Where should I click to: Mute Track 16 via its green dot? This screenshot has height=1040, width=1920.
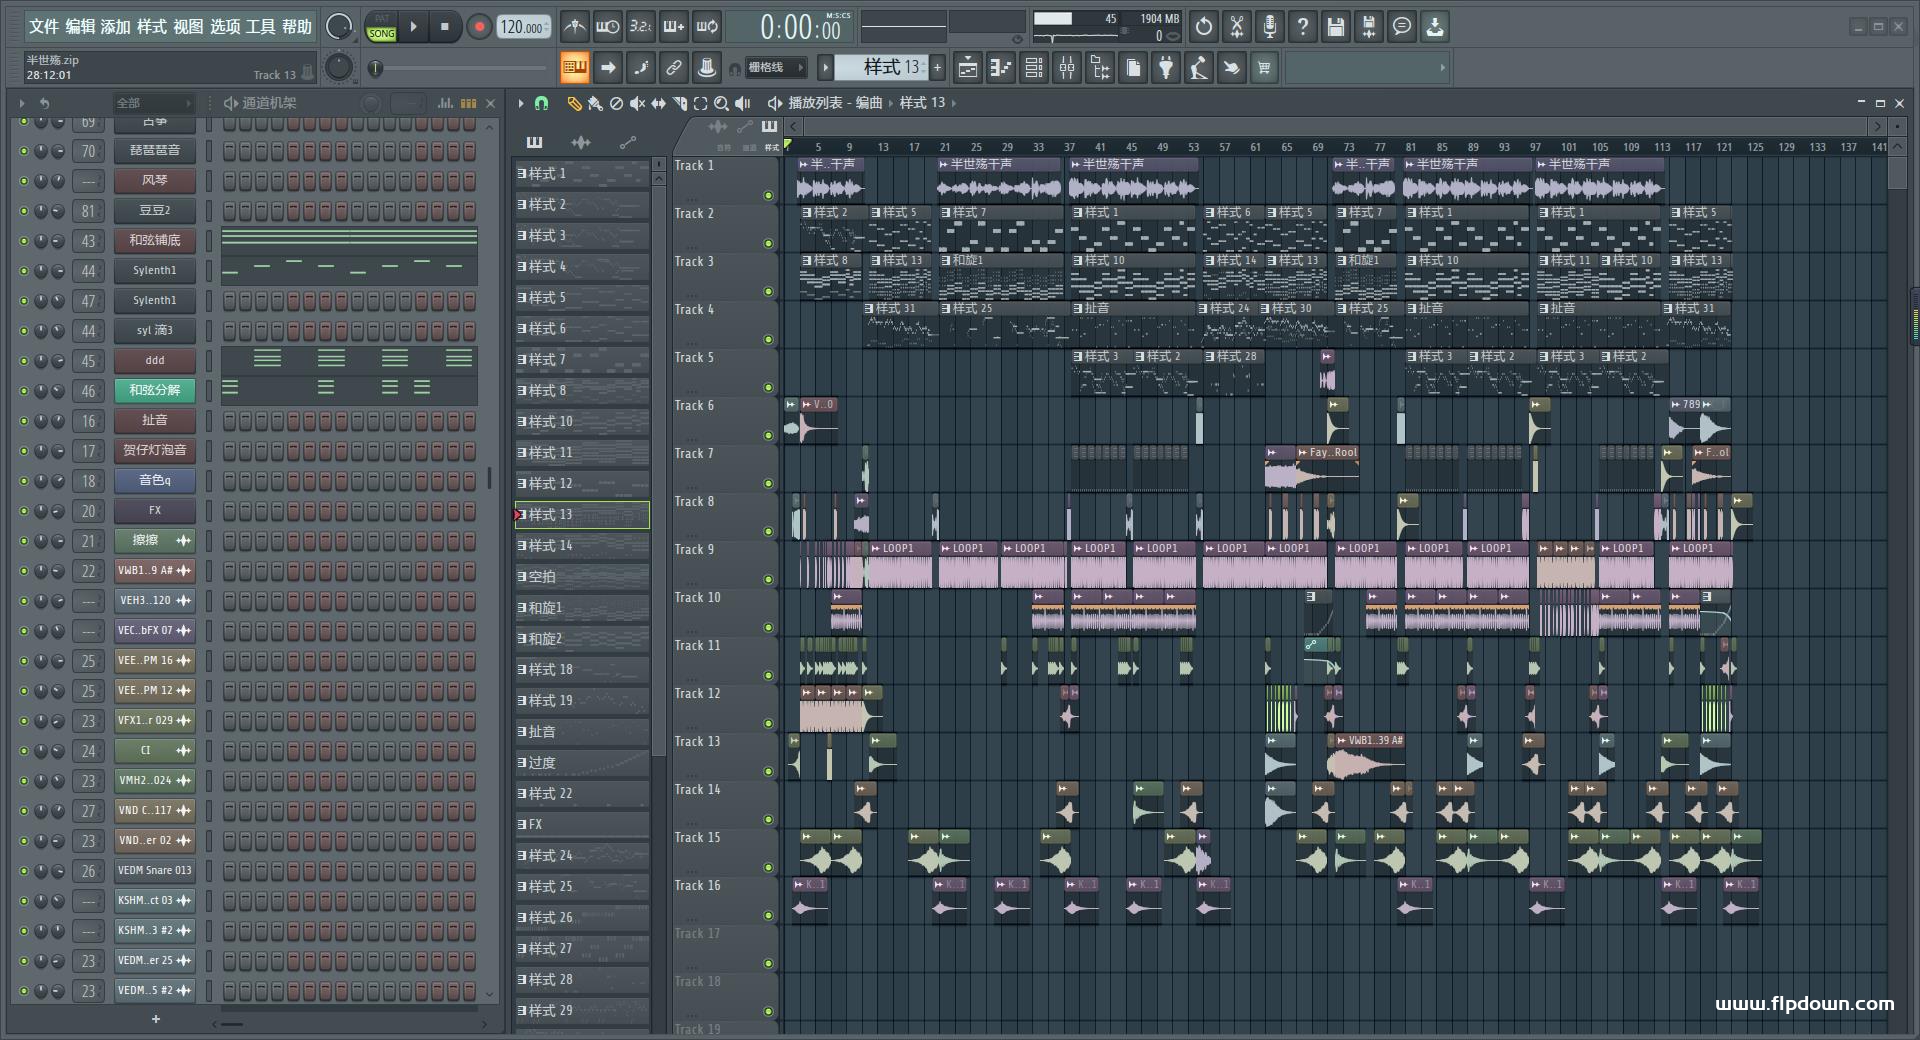pos(768,915)
